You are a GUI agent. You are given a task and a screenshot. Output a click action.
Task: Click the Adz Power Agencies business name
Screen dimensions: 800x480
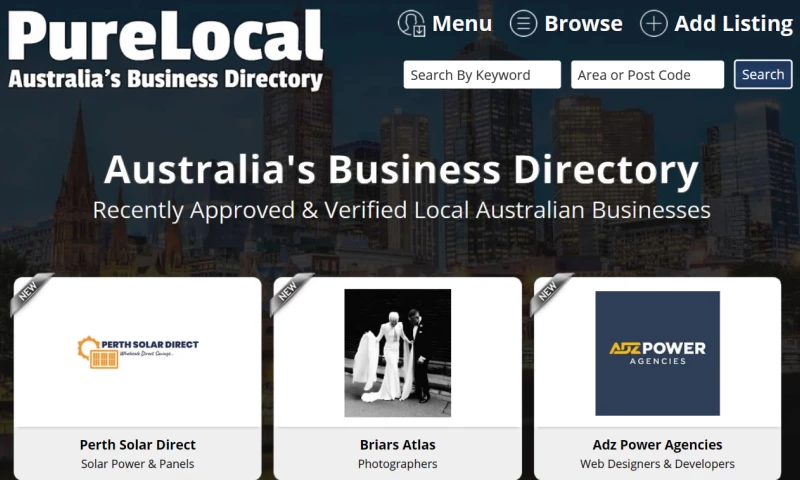click(657, 445)
